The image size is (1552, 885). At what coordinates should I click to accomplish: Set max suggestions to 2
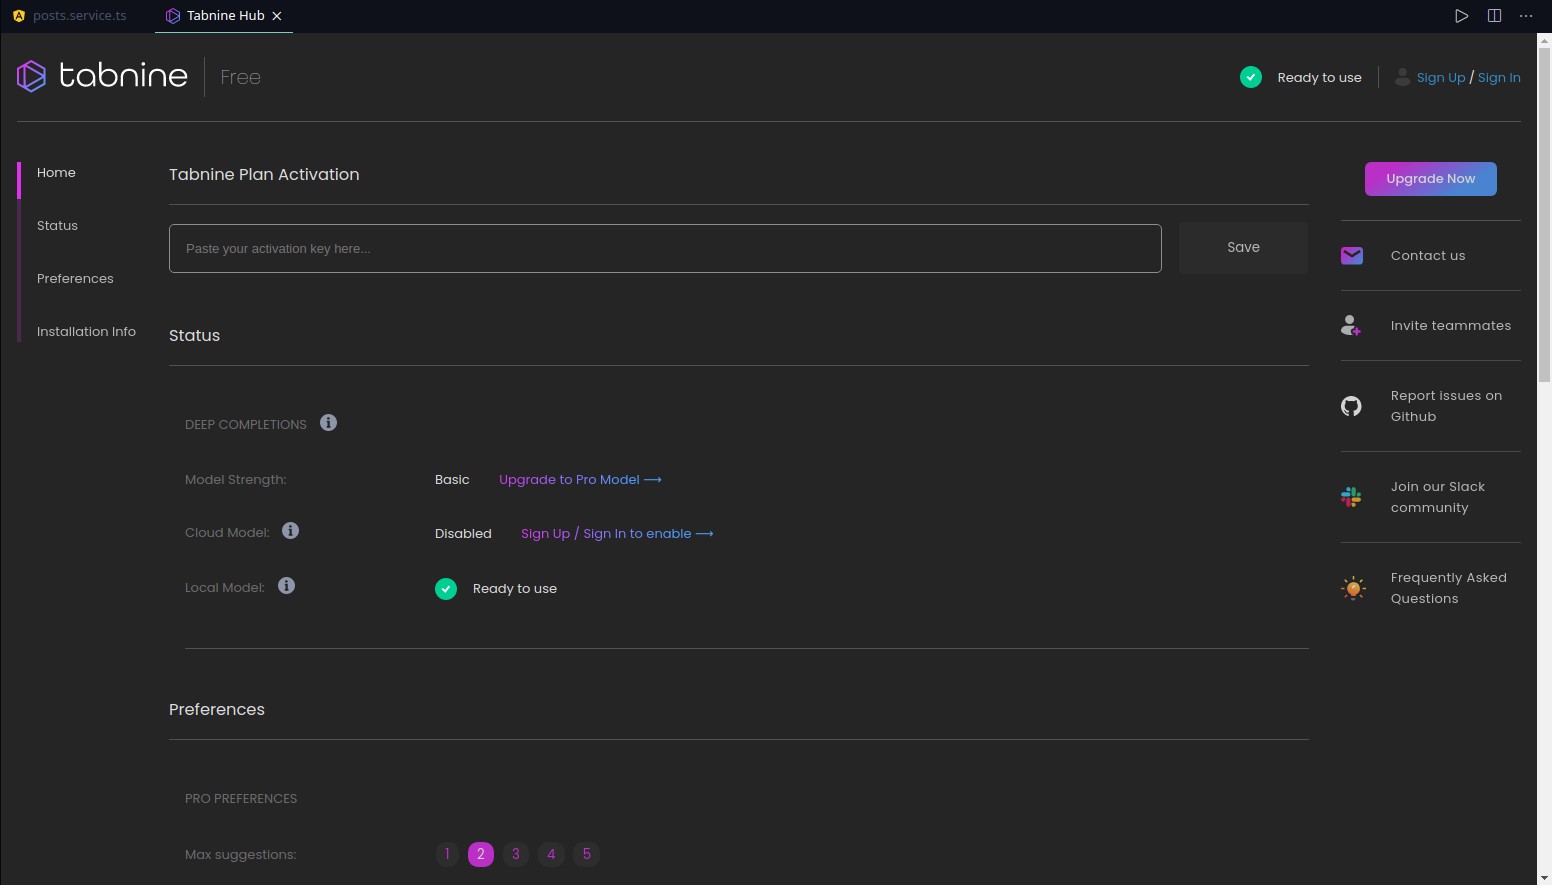(x=481, y=854)
